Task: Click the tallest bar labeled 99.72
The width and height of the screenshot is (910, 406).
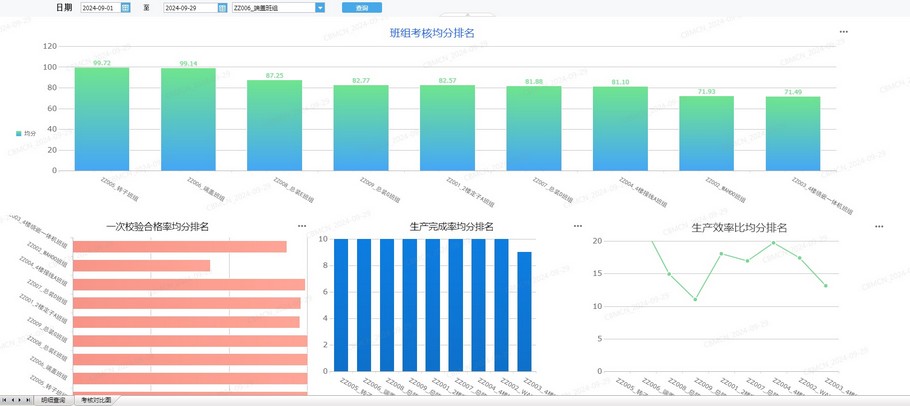Action: (102, 119)
